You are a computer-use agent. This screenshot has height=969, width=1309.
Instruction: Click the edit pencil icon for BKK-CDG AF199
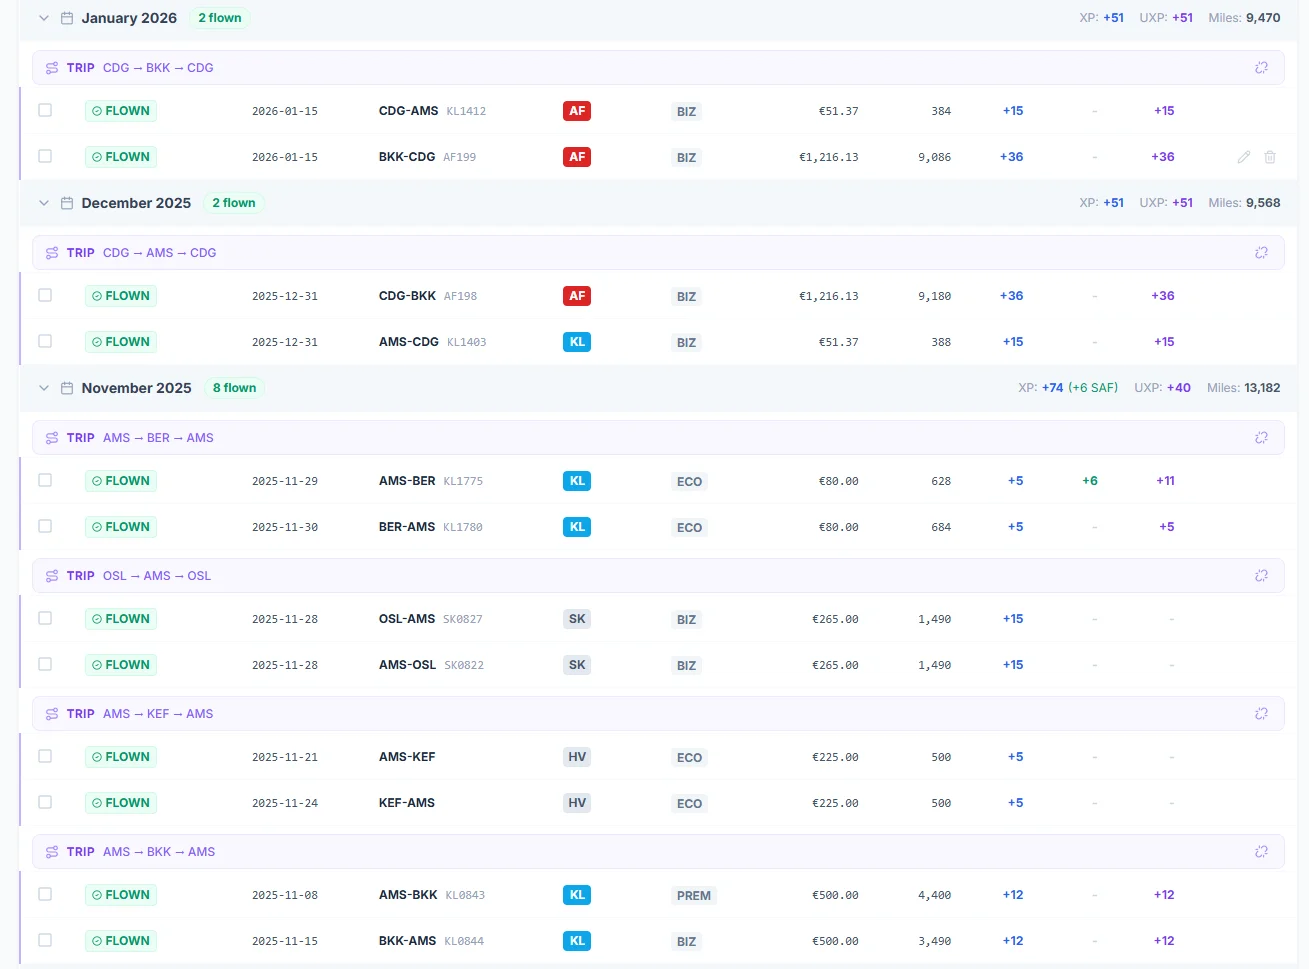1243,157
